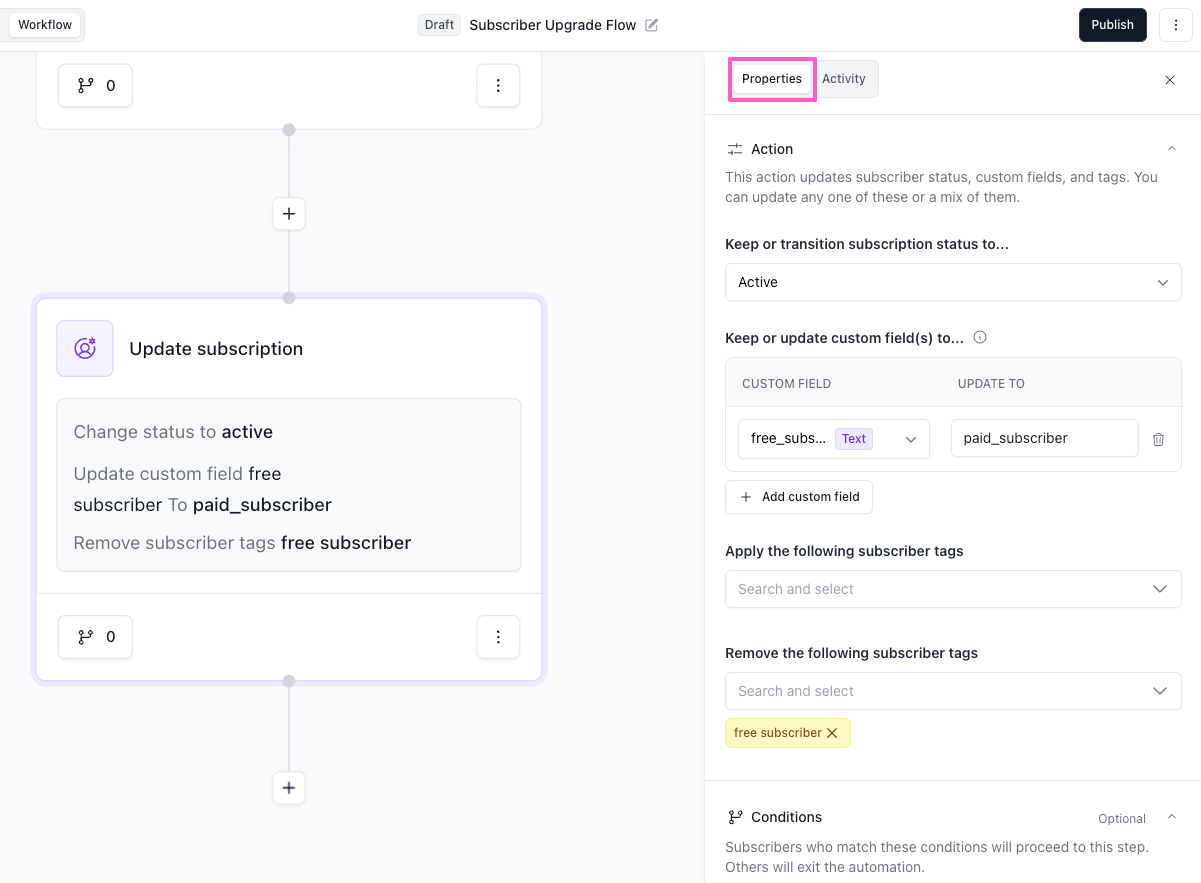The image size is (1201, 883).
Task: Collapse the Conditions section
Action: [1171, 817]
